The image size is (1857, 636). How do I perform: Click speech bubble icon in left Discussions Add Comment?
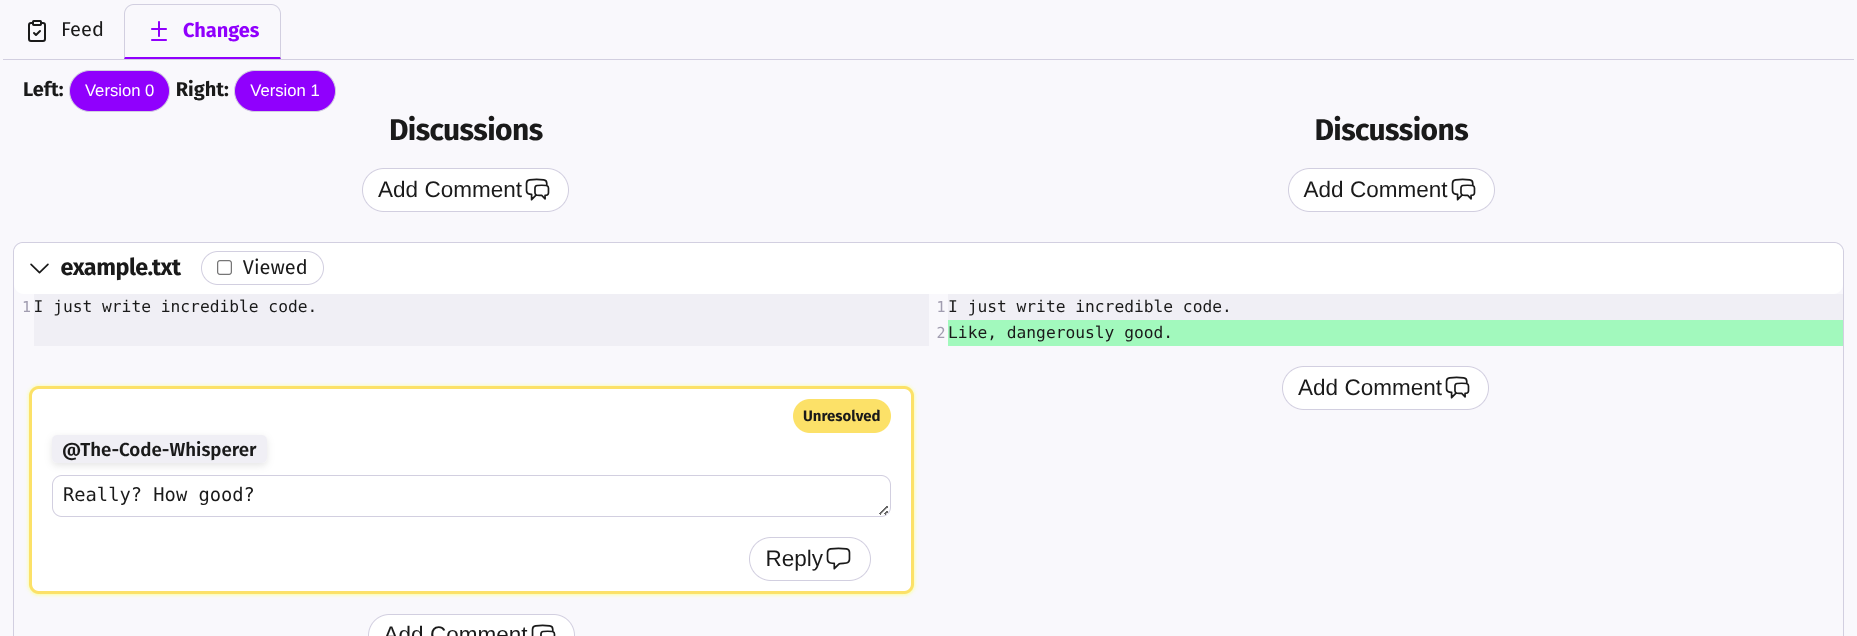coord(538,190)
